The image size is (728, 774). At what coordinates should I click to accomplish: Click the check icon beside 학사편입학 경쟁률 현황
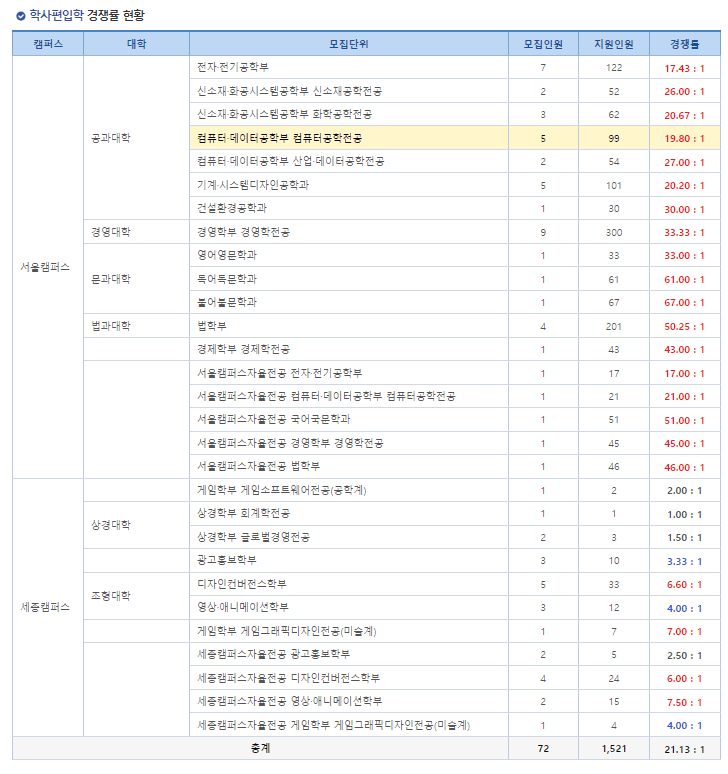click(x=21, y=16)
